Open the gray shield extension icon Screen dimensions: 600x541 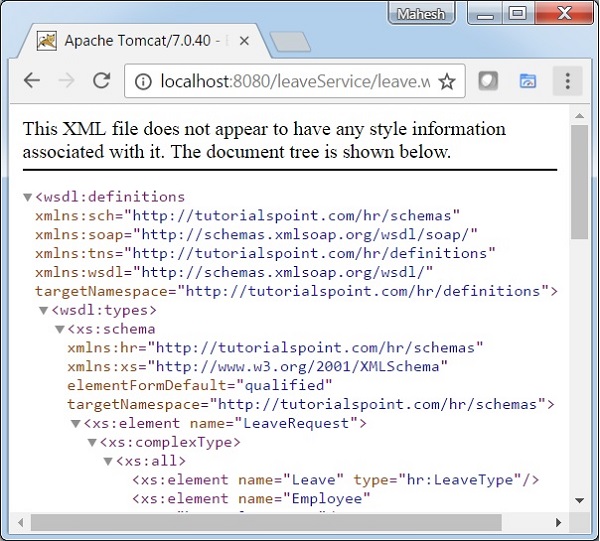point(488,81)
